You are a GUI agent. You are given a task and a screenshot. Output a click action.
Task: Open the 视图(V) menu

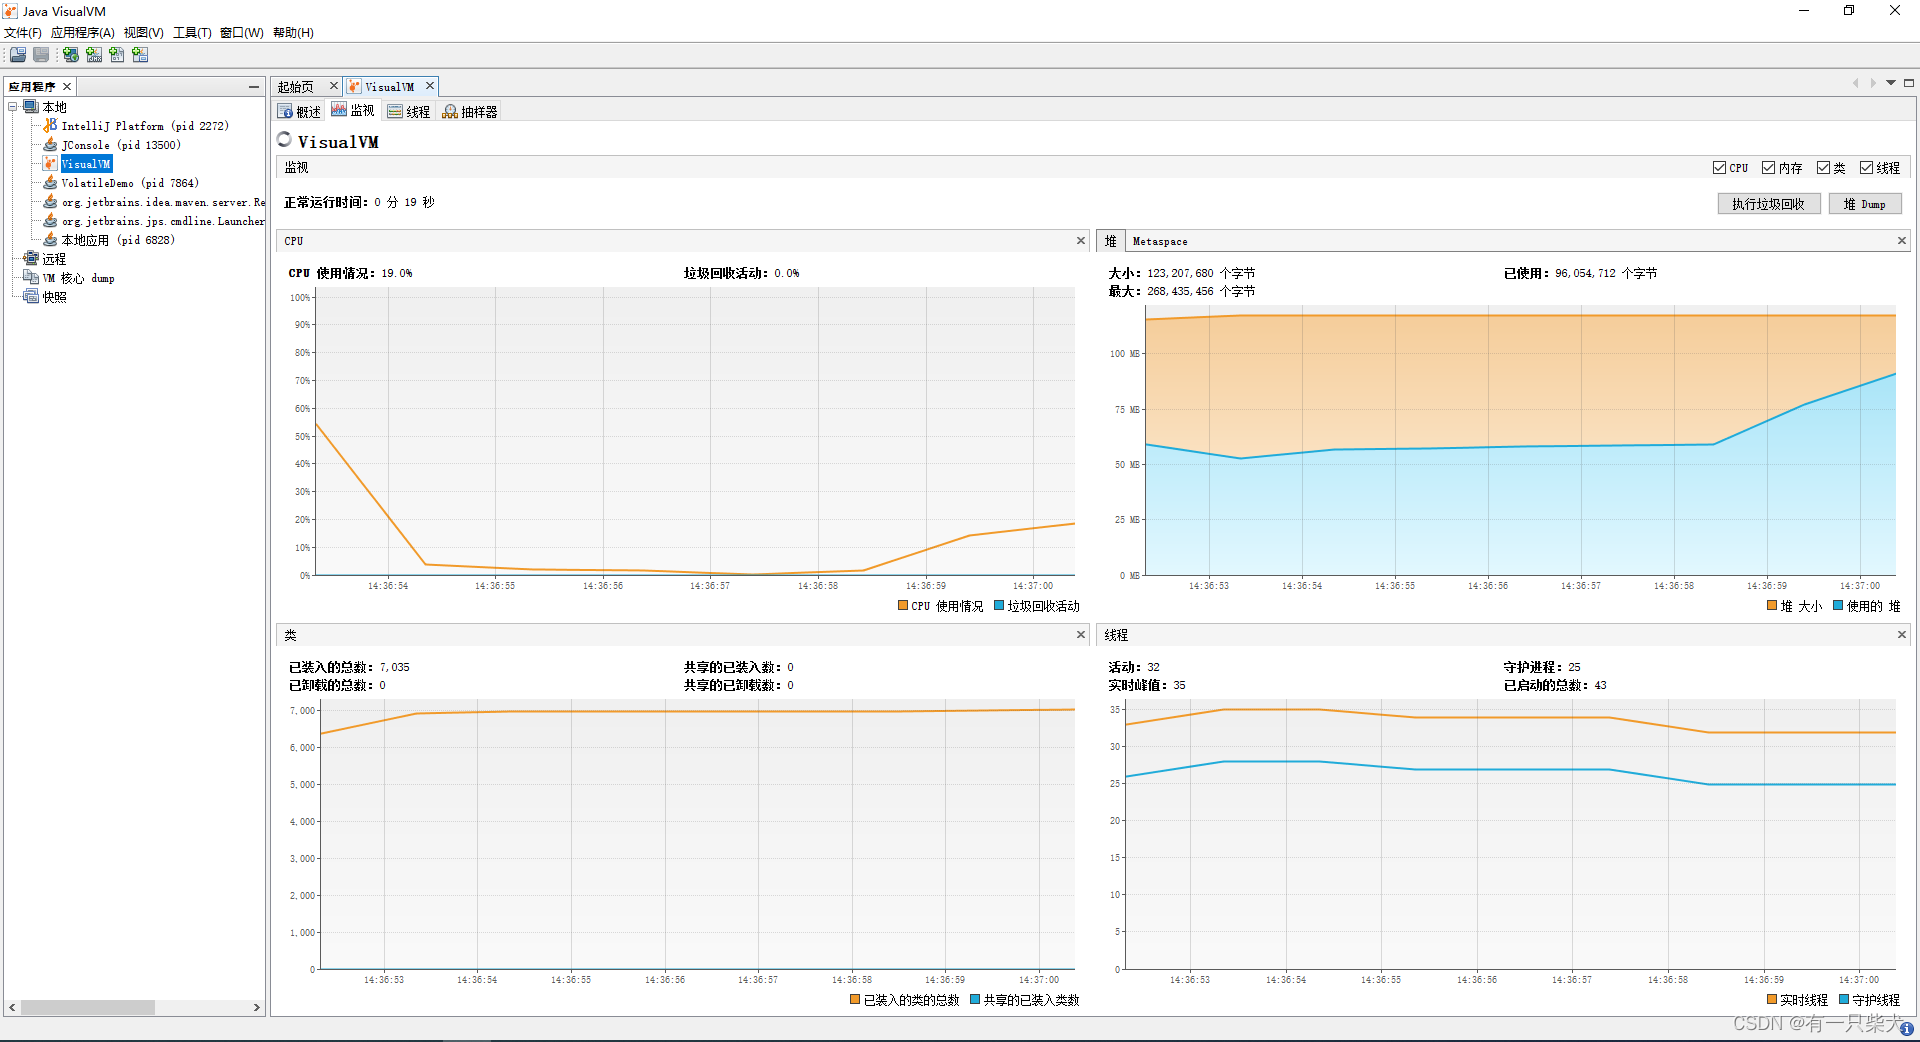pyautogui.click(x=144, y=33)
